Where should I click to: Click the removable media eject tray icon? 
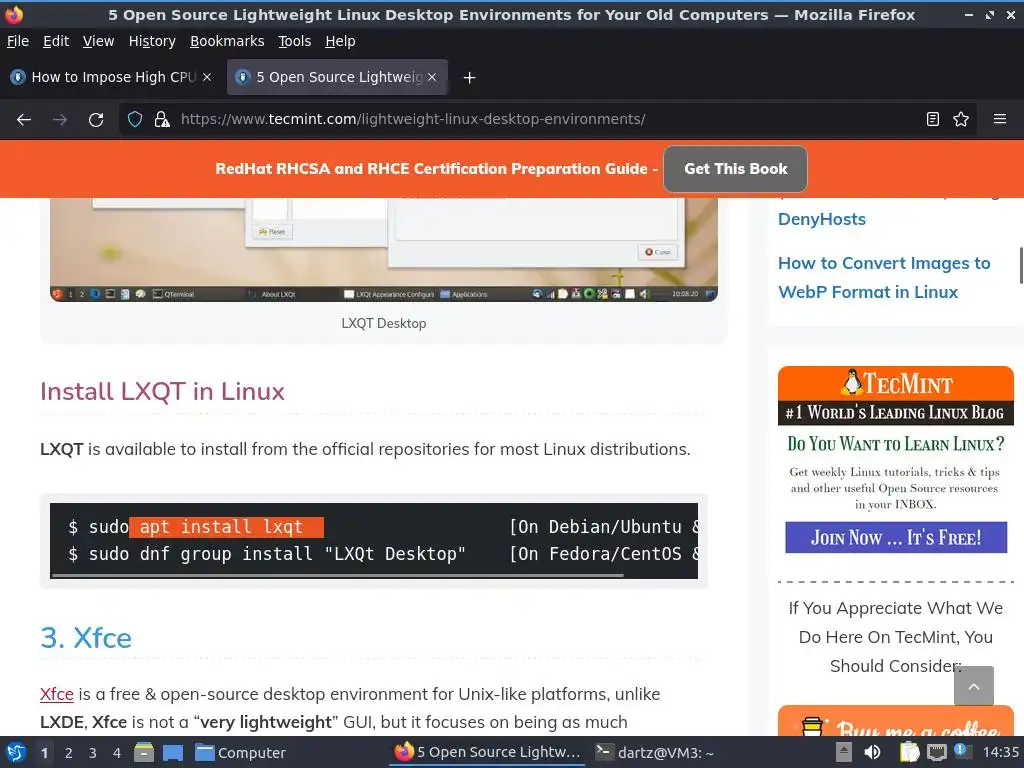pos(844,752)
